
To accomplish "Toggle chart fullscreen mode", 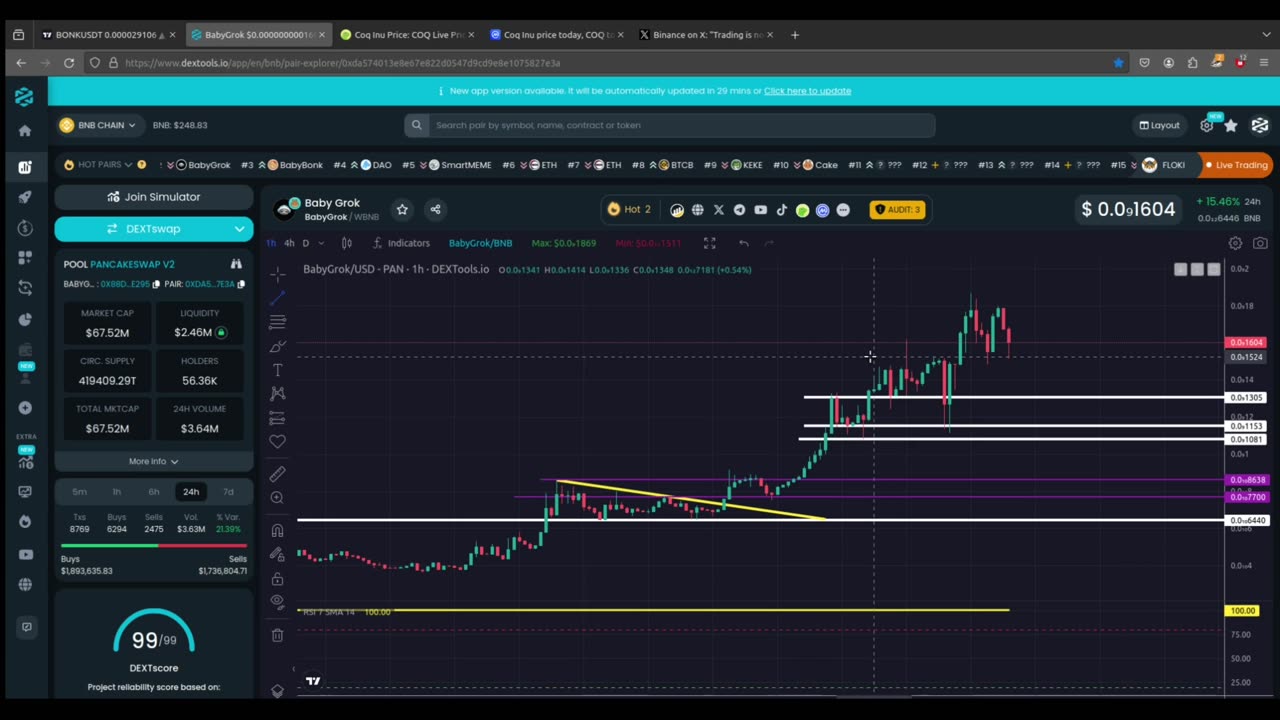I will point(709,243).
